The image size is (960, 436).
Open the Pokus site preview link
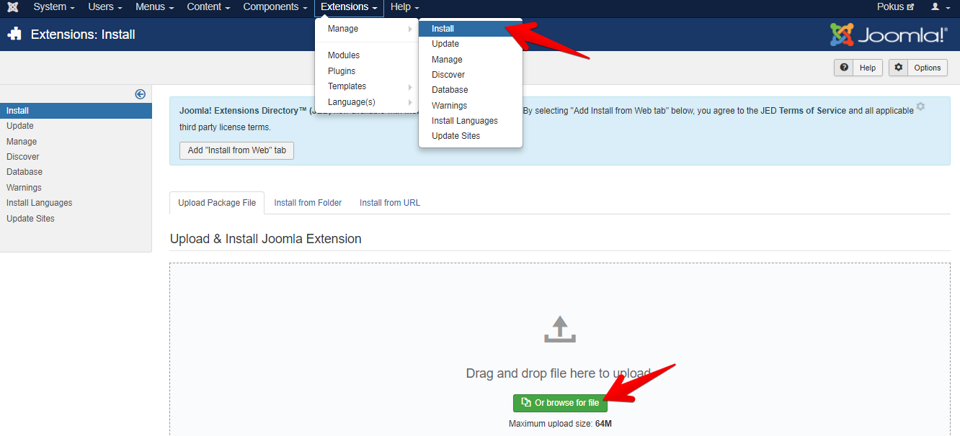pos(895,7)
